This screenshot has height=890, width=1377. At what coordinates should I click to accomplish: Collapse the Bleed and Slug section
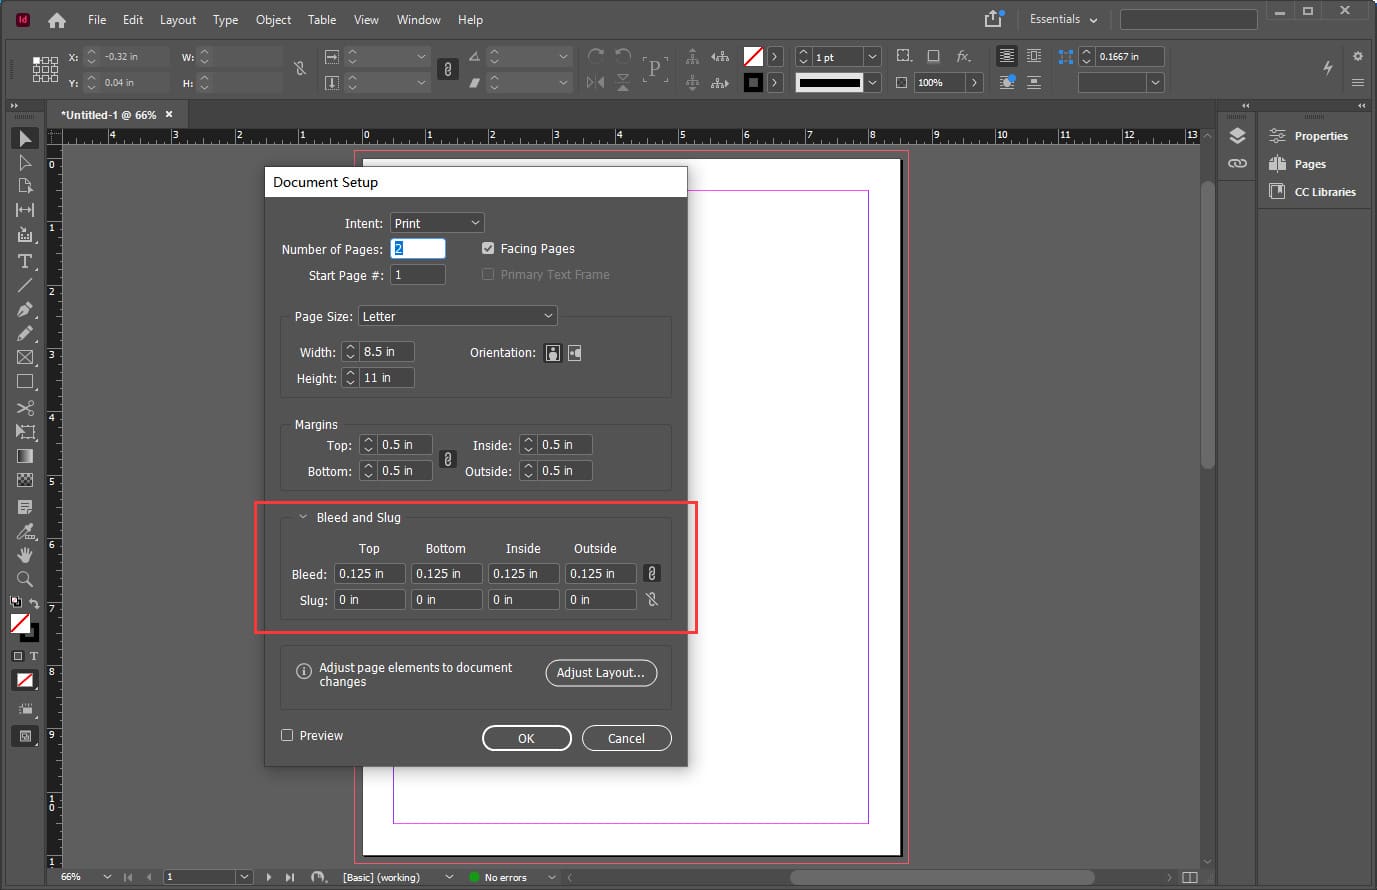[x=302, y=517]
